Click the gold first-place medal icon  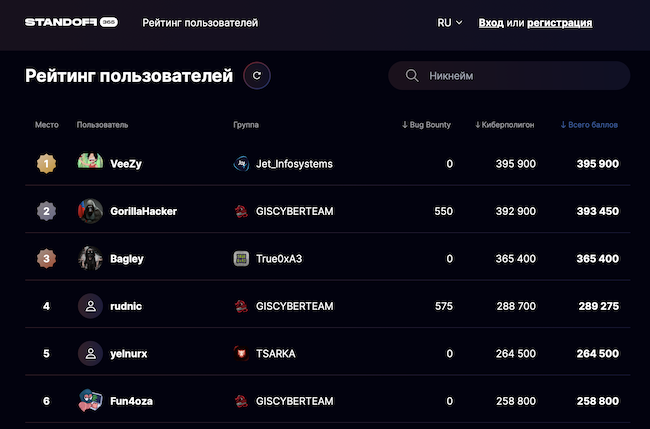tap(45, 163)
